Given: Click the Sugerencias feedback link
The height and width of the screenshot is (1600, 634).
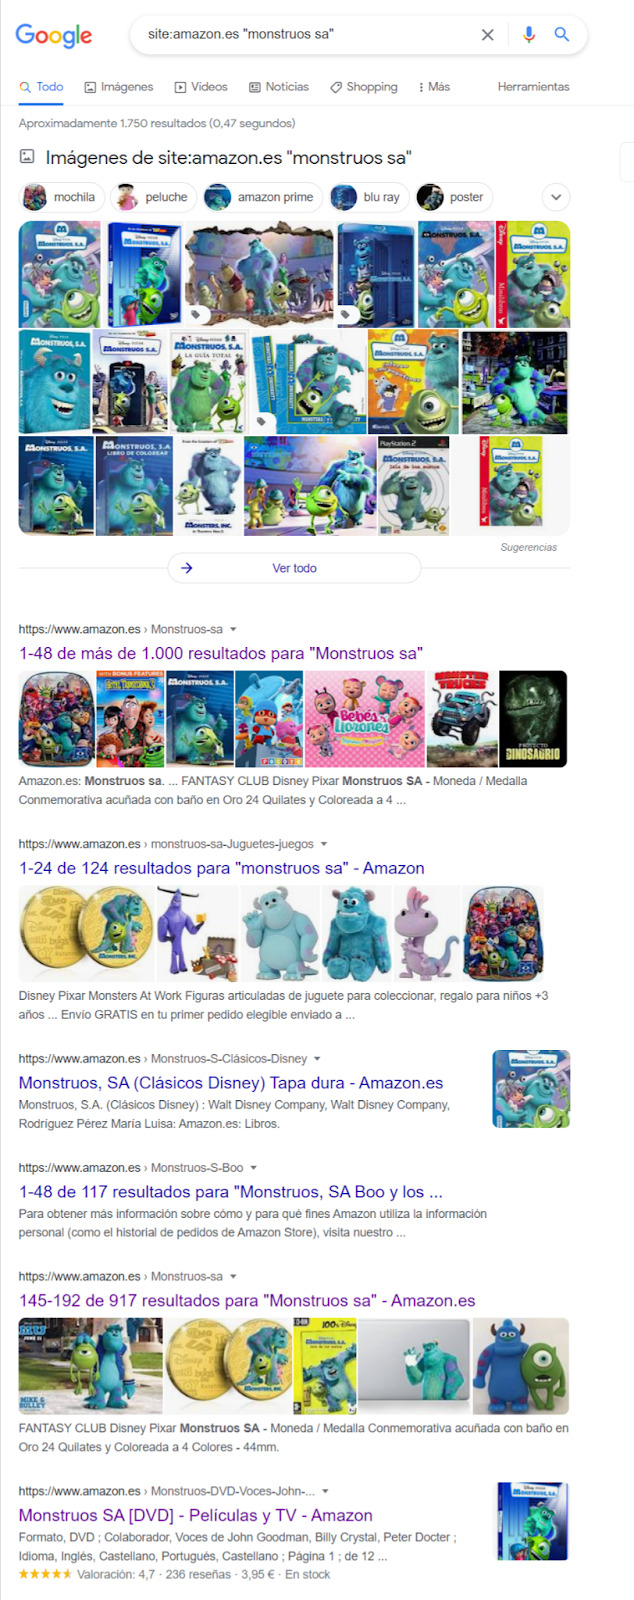Looking at the screenshot, I should pos(528,547).
